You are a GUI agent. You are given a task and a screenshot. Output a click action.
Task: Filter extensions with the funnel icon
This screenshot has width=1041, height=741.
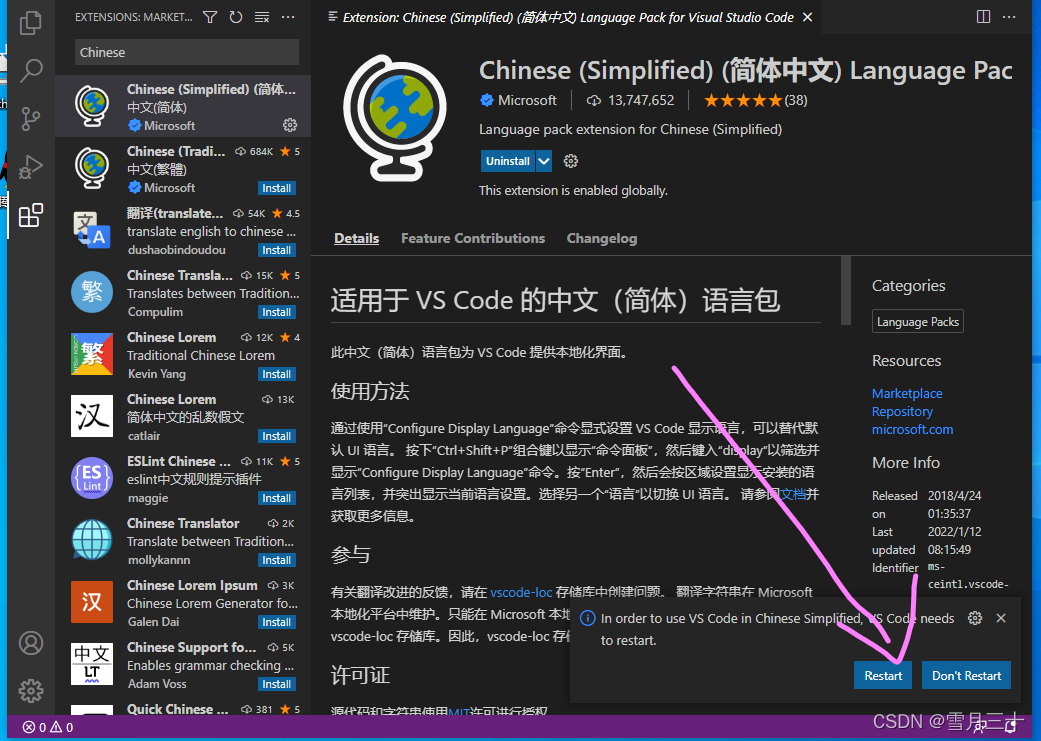pyautogui.click(x=210, y=17)
